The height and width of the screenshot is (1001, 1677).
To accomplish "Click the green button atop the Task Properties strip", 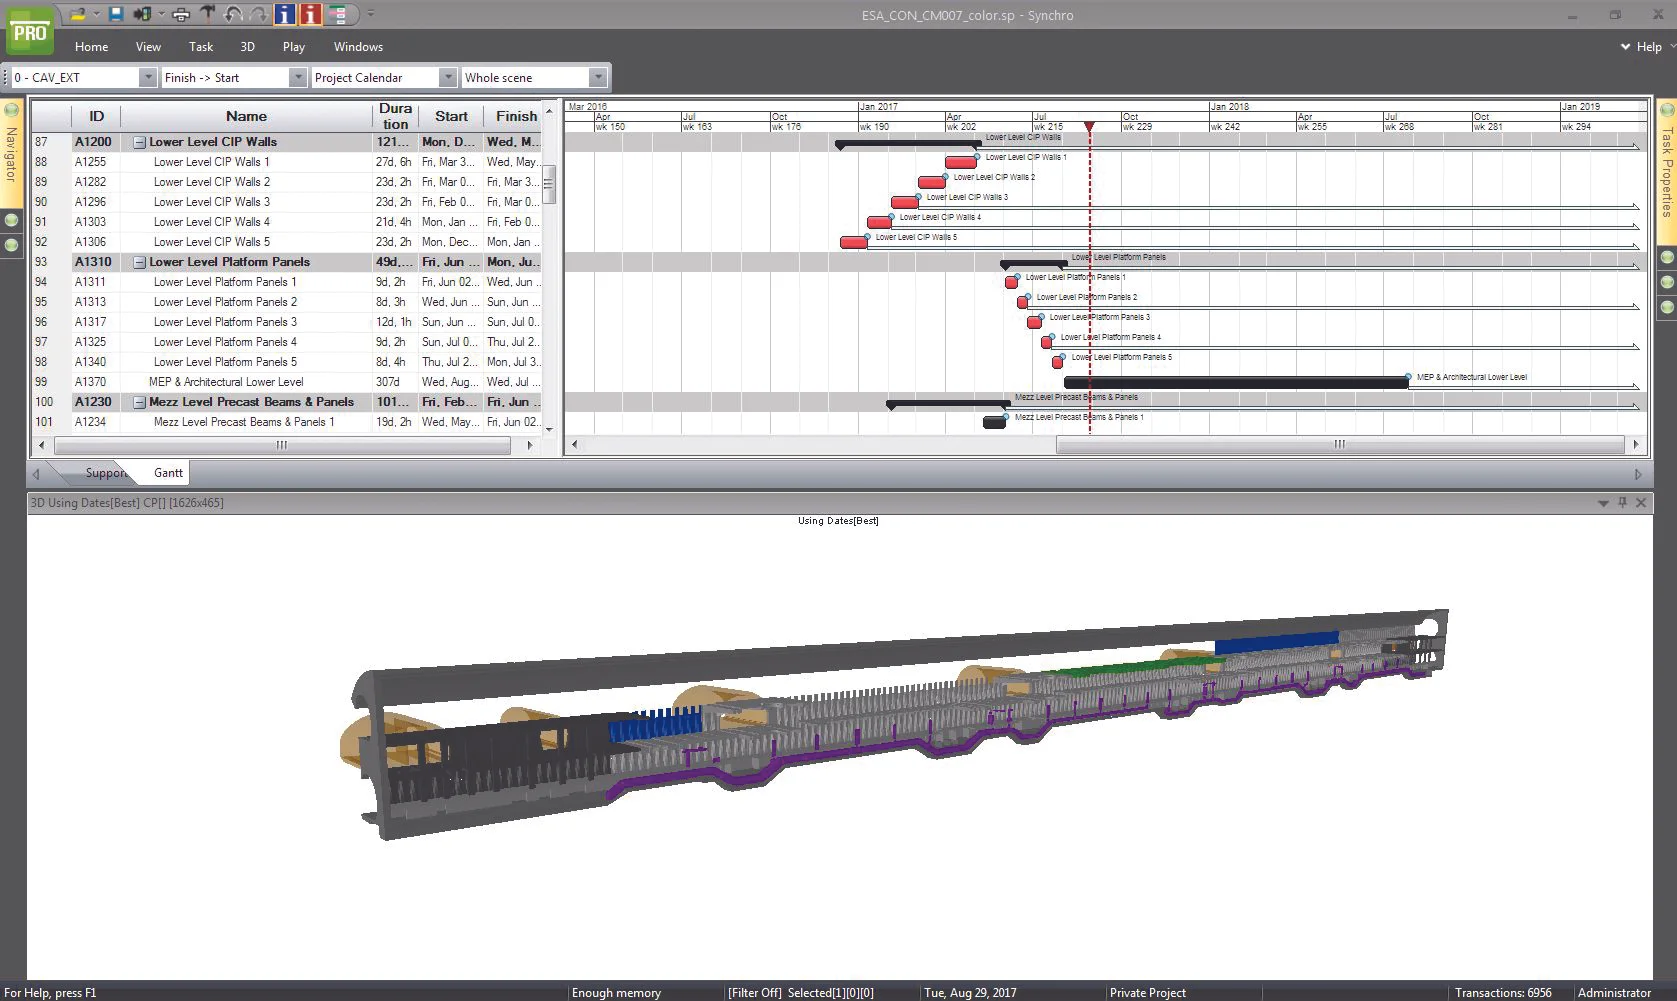I will tap(1667, 110).
